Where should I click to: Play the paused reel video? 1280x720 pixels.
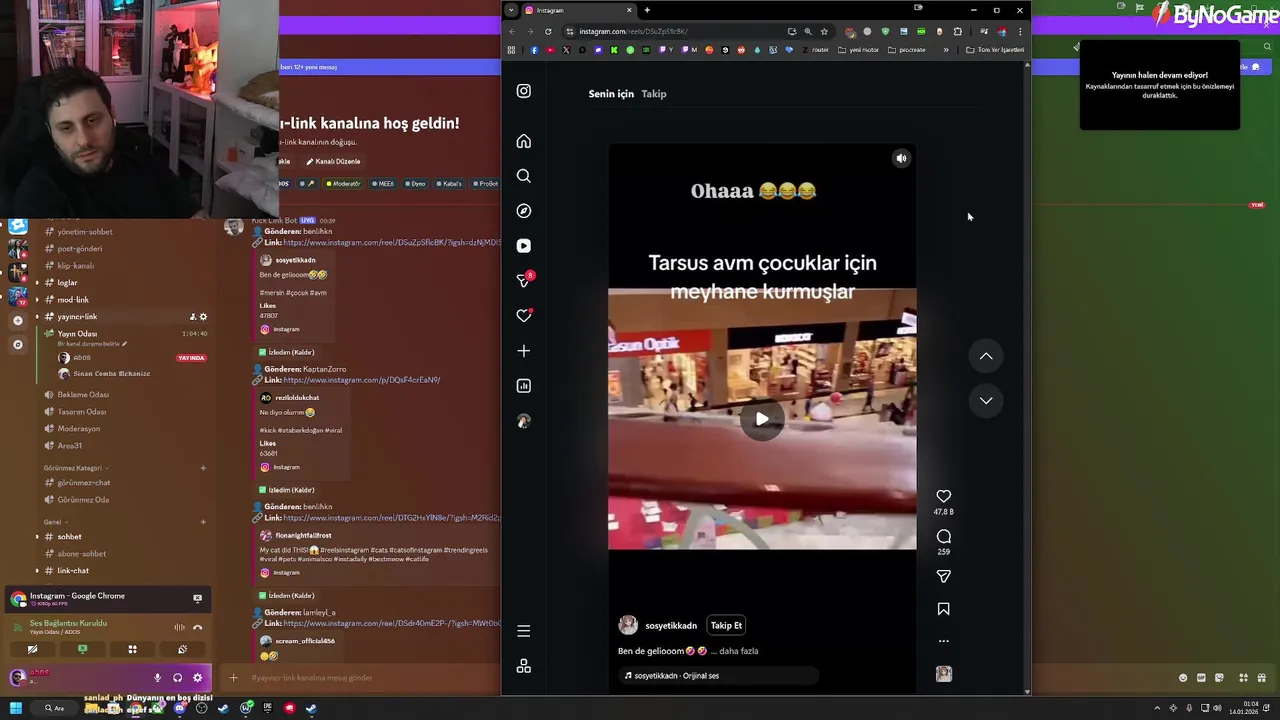pos(762,419)
